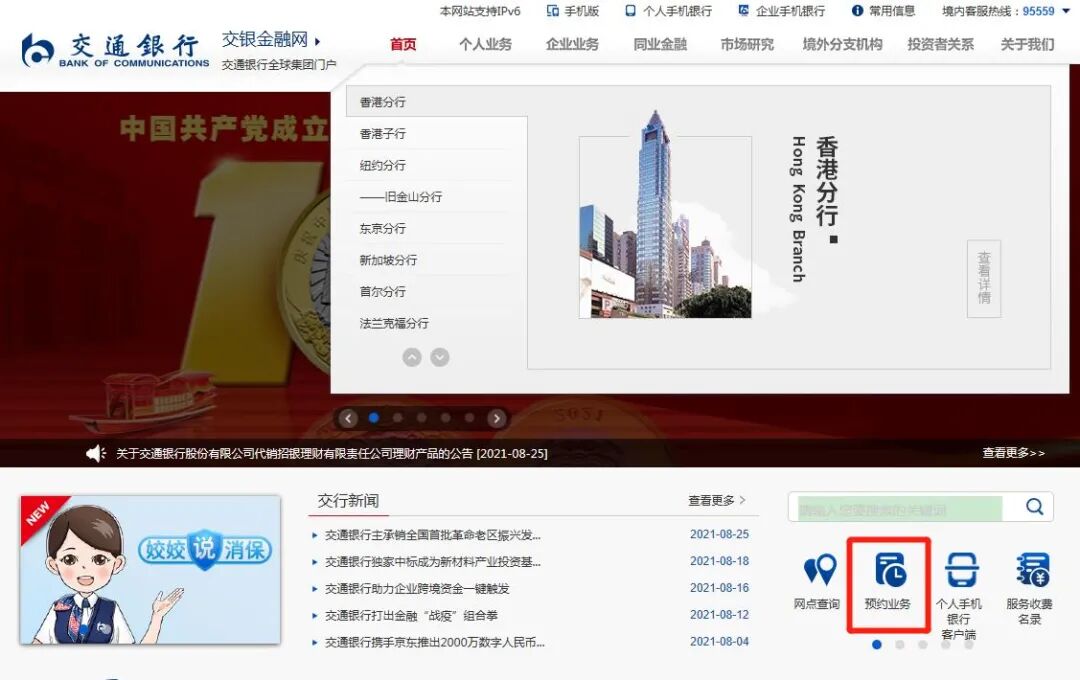Click the site search input field
Viewport: 1080px width, 680px height.
coord(902,508)
